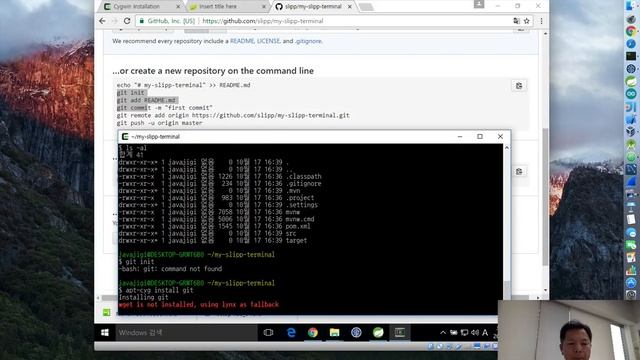Open the Finder icon in the dock
The width and height of the screenshot is (640, 360).
click(631, 6)
